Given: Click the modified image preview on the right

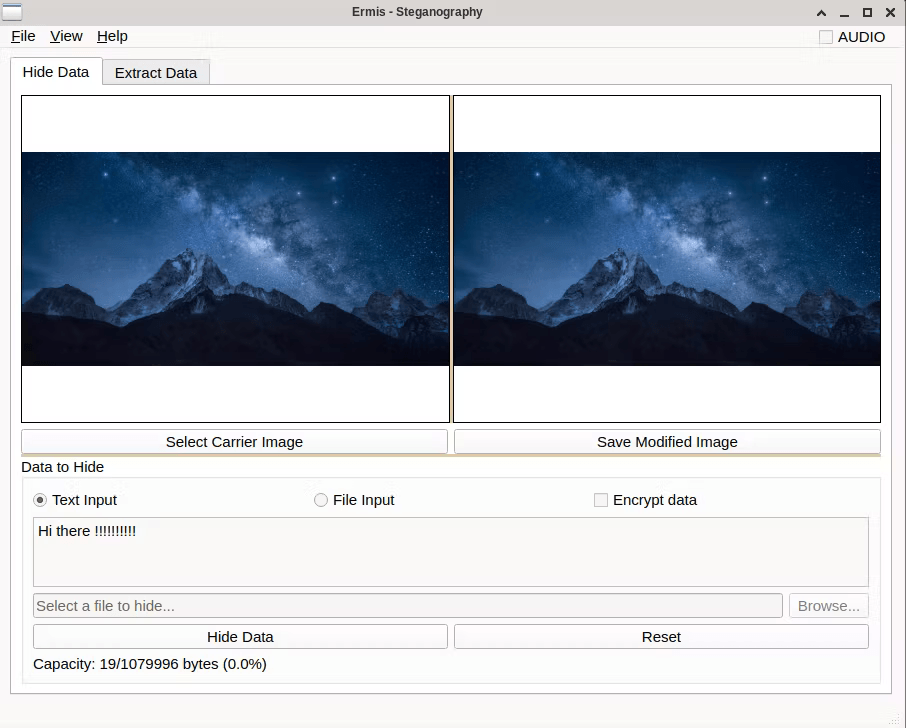Looking at the screenshot, I should (667, 259).
